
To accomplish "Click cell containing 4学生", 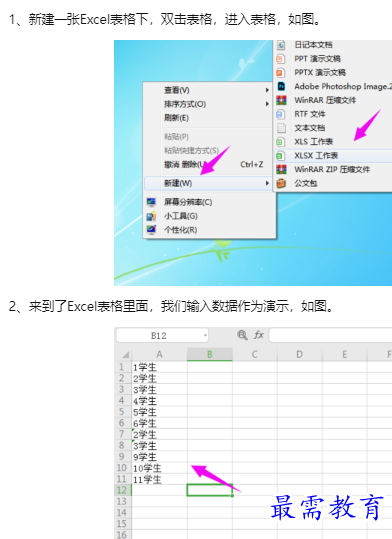I will coord(160,401).
